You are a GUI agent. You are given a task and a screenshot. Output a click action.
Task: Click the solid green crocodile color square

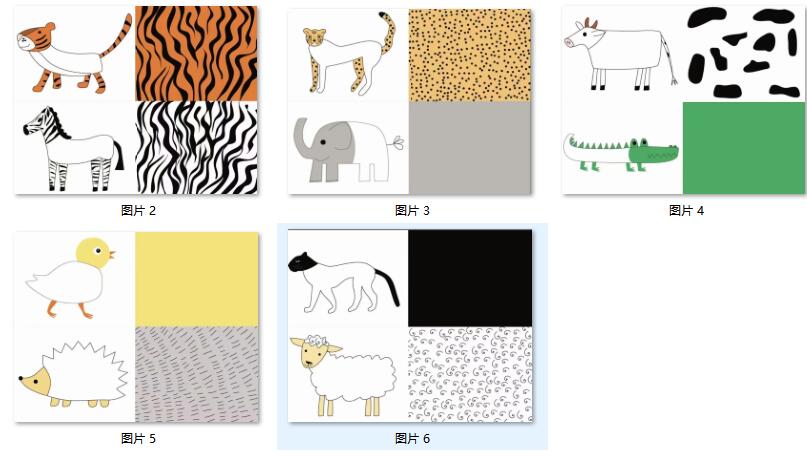pyautogui.click(x=744, y=148)
